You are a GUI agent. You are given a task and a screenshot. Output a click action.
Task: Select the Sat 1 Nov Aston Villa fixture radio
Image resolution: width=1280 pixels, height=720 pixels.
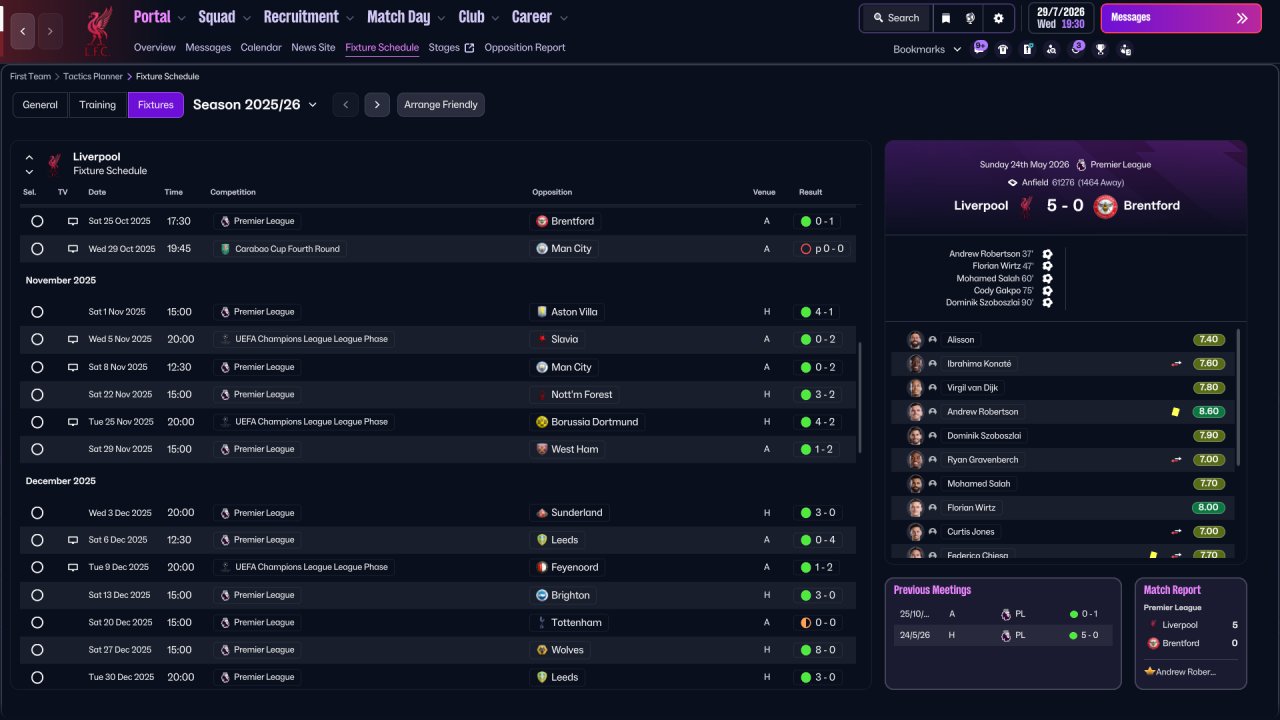pyautogui.click(x=37, y=312)
